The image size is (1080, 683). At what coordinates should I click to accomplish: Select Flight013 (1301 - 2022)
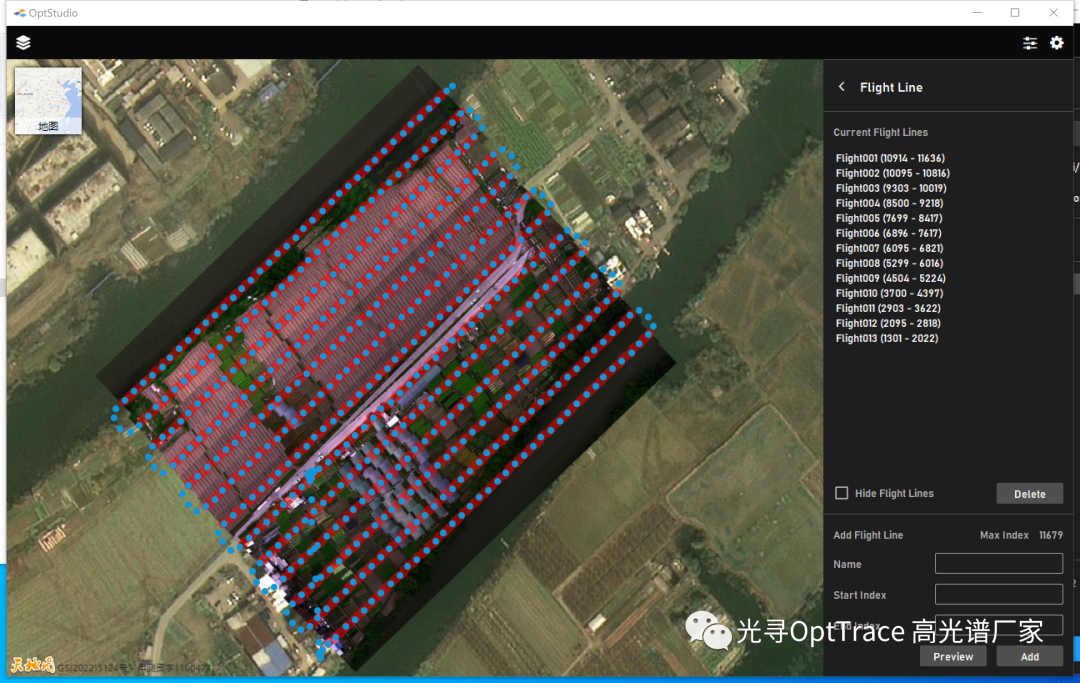[x=886, y=338]
